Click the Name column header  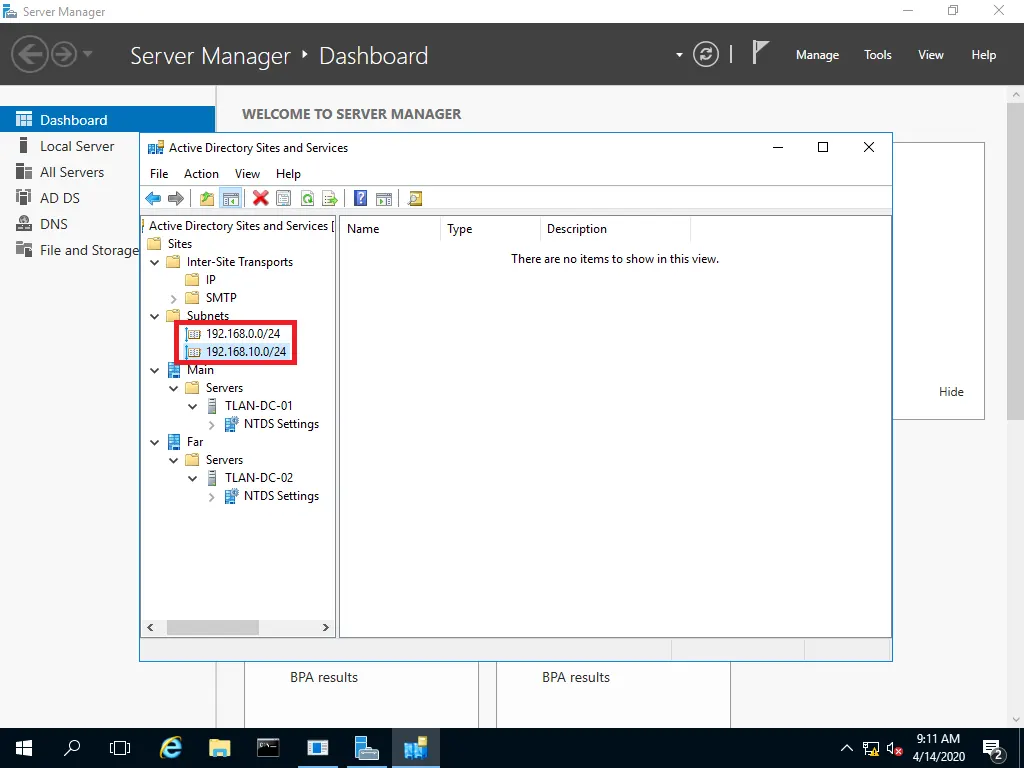coord(391,229)
